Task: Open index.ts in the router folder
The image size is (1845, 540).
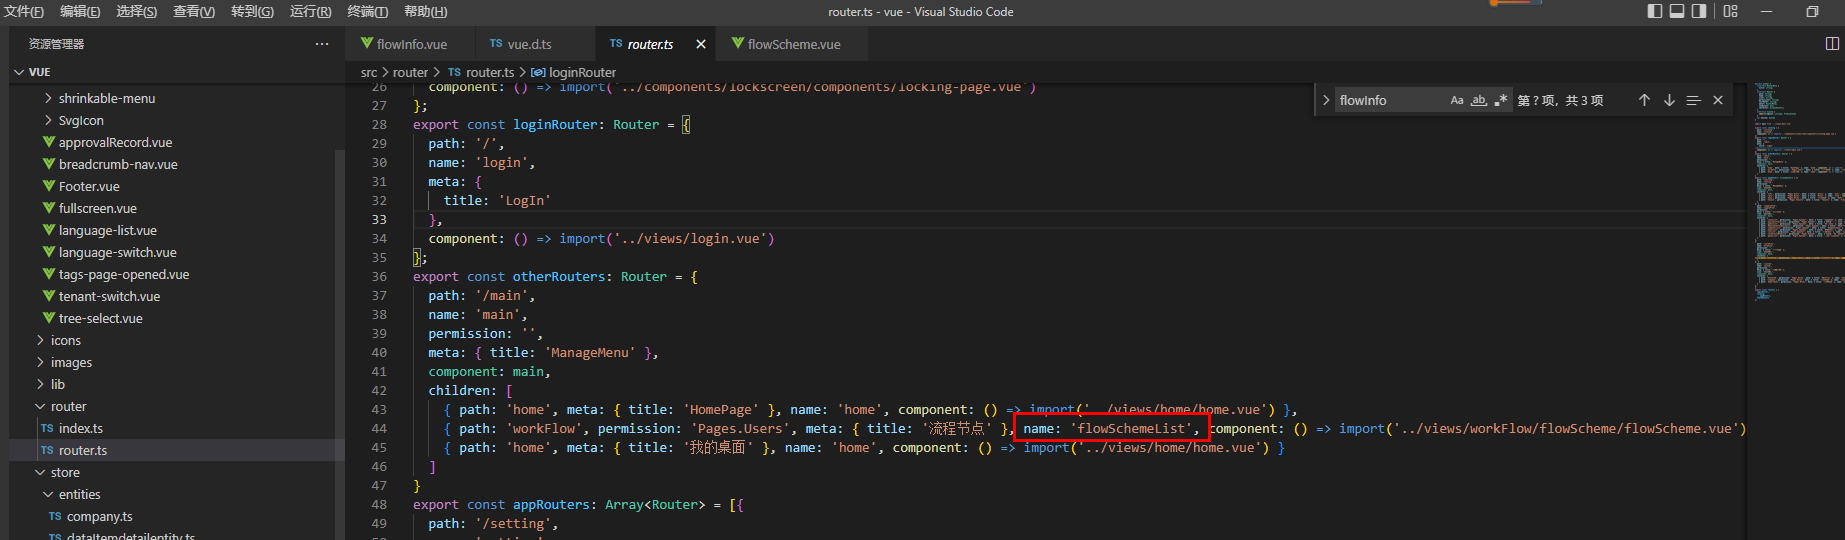Action: [80, 428]
